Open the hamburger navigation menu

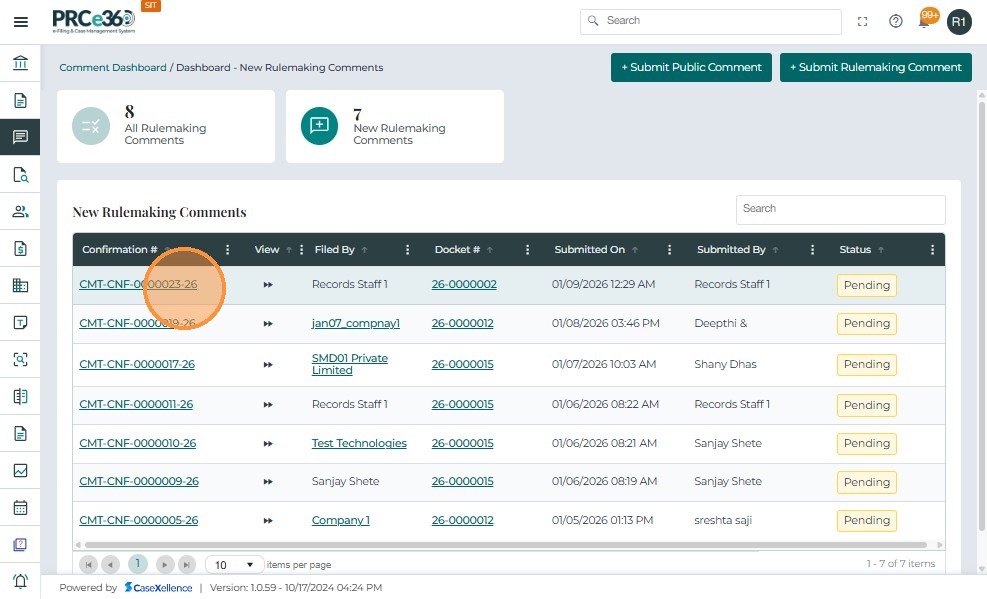click(x=20, y=22)
